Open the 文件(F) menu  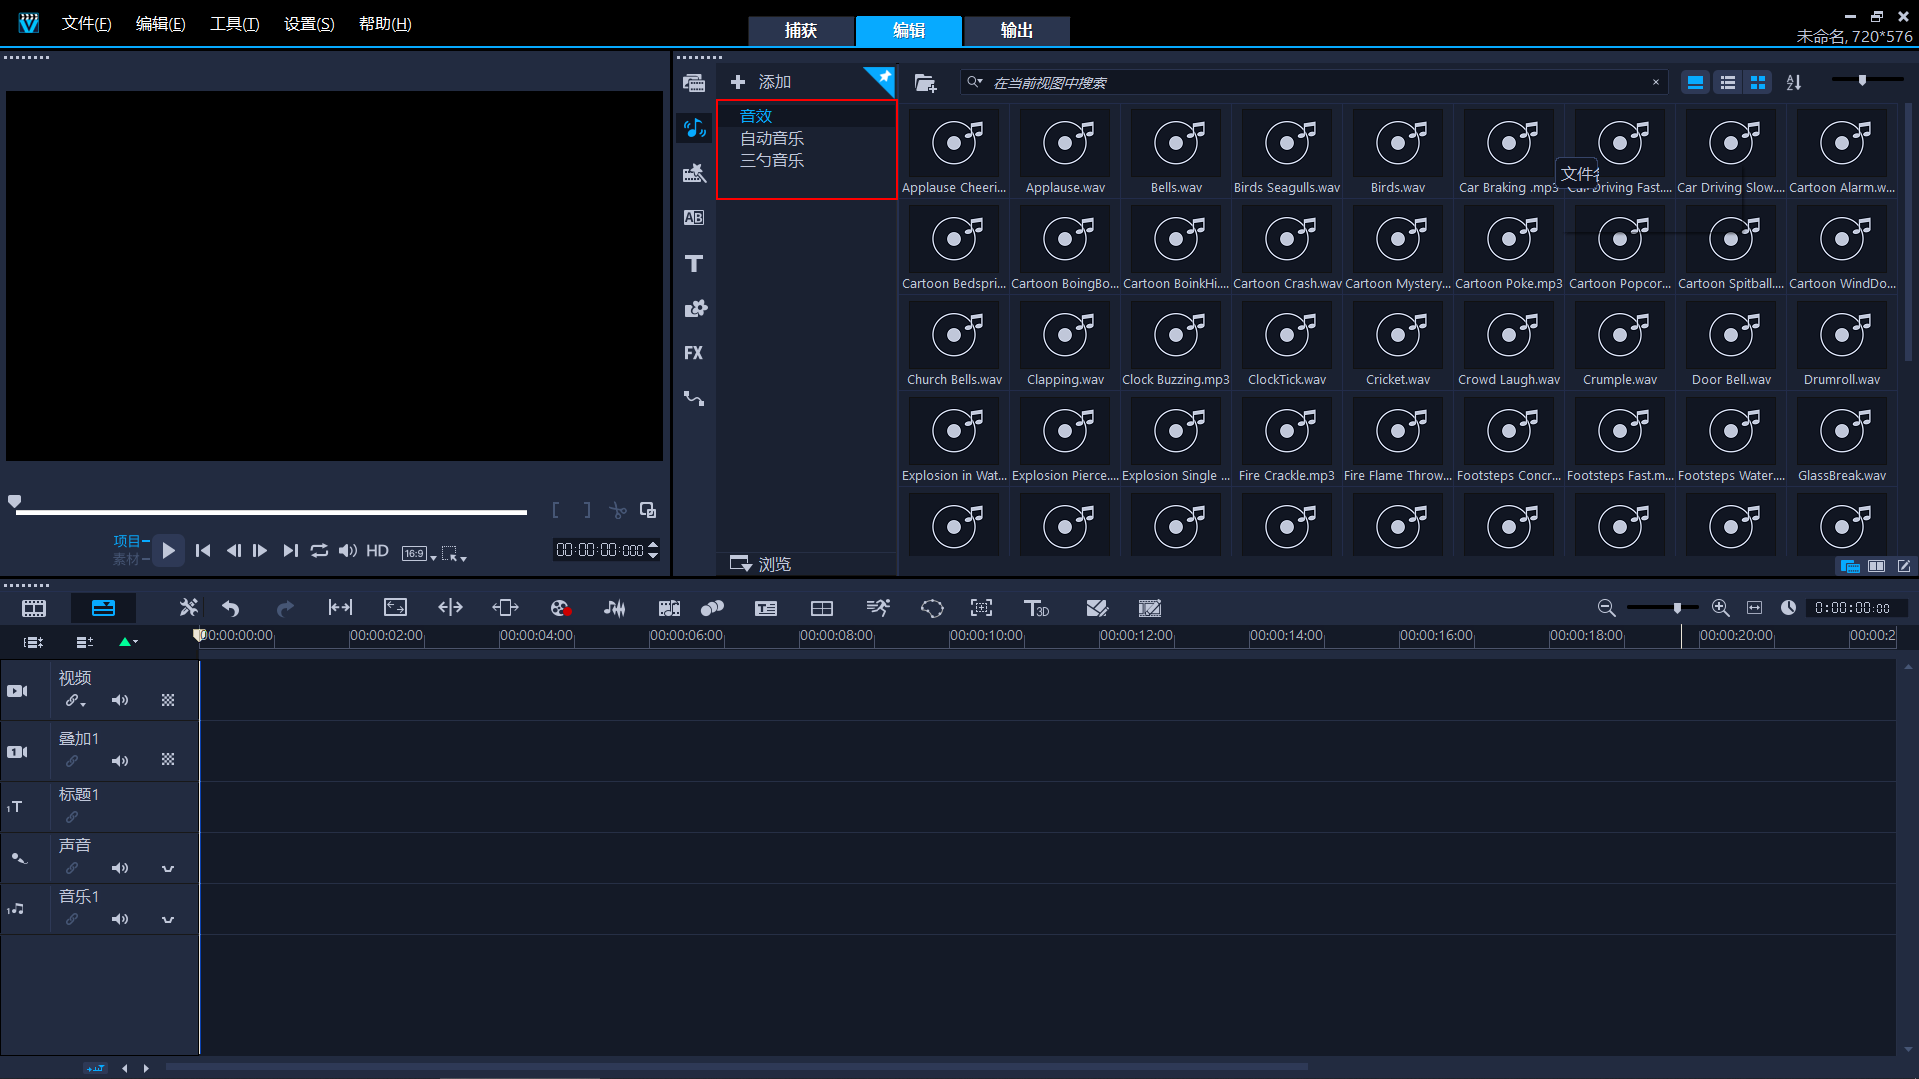[86, 24]
